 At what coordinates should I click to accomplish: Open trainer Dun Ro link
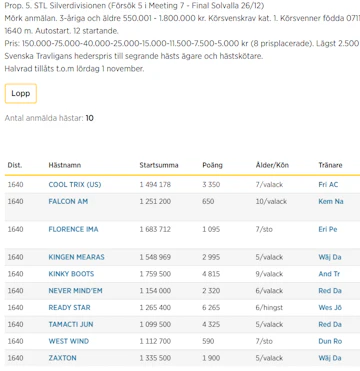[x=330, y=341]
